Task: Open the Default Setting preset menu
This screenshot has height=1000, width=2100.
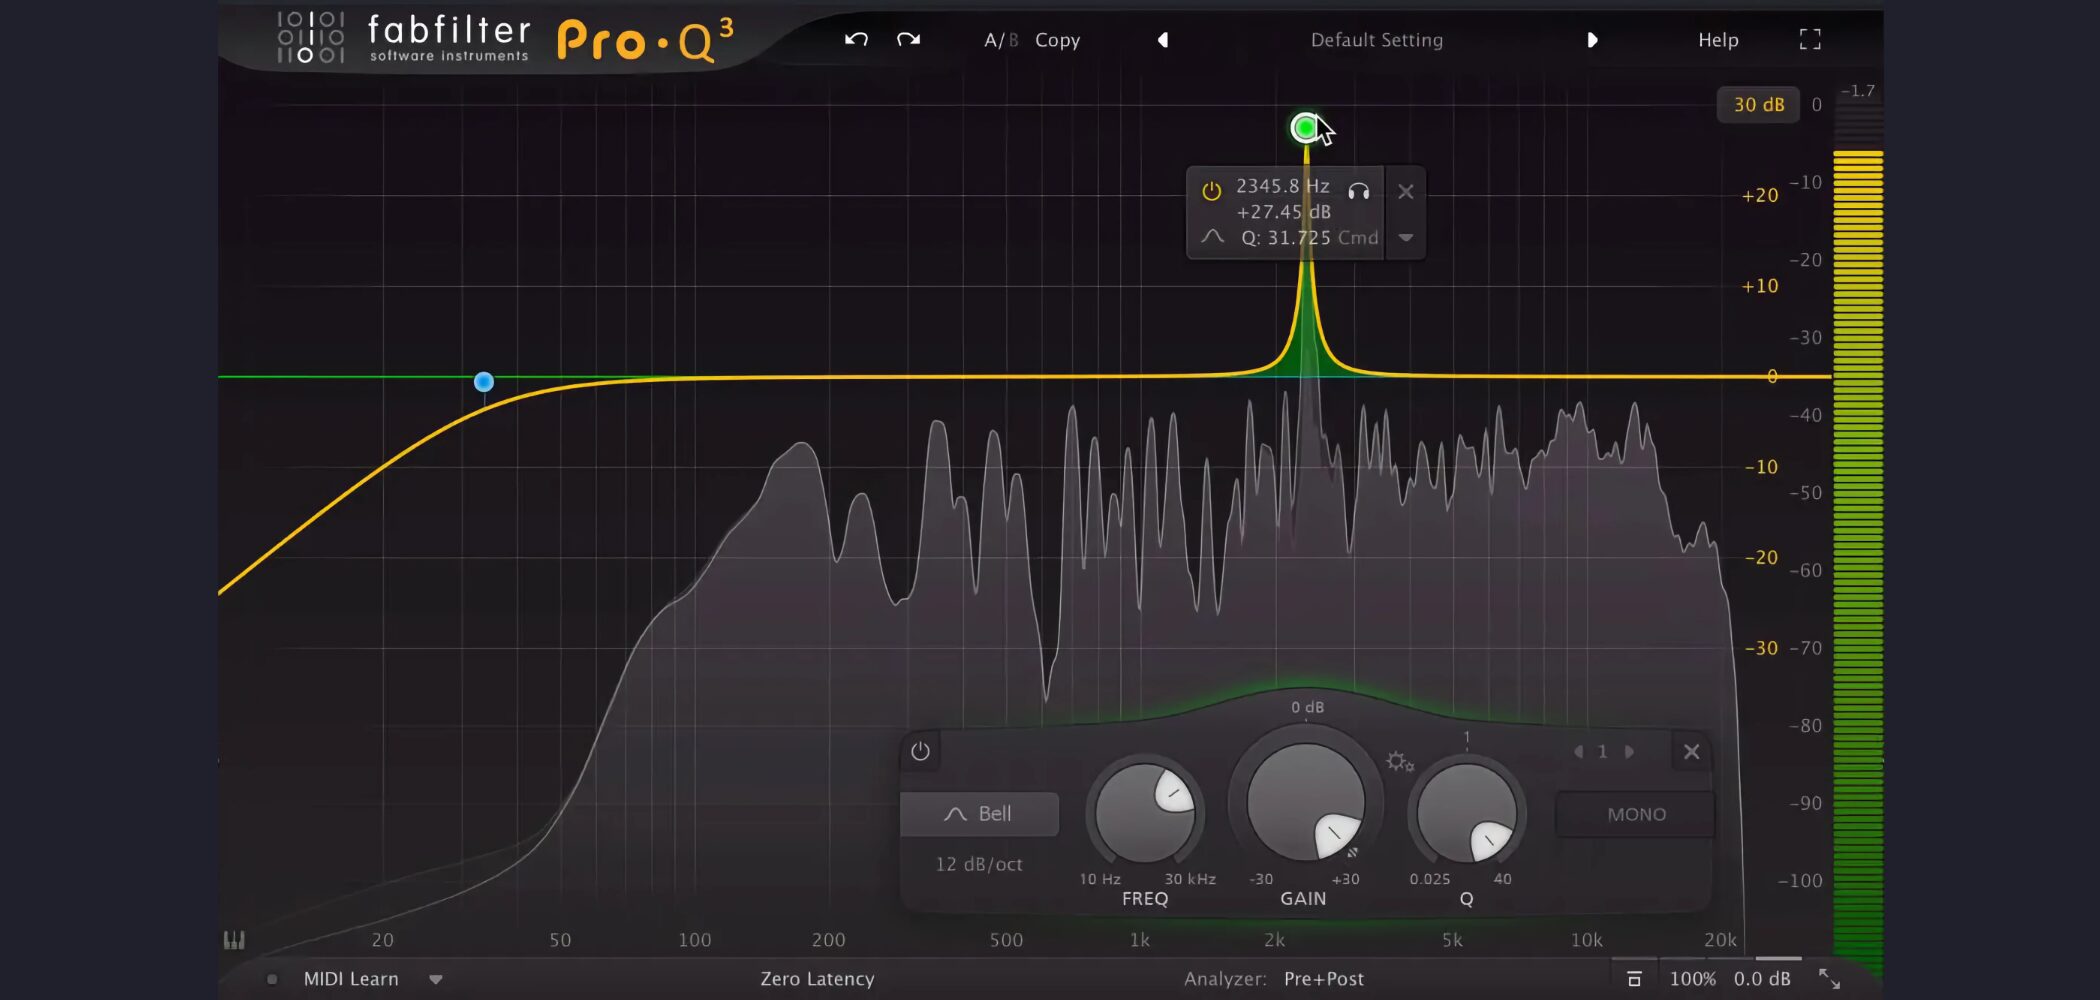Action: 1376,40
